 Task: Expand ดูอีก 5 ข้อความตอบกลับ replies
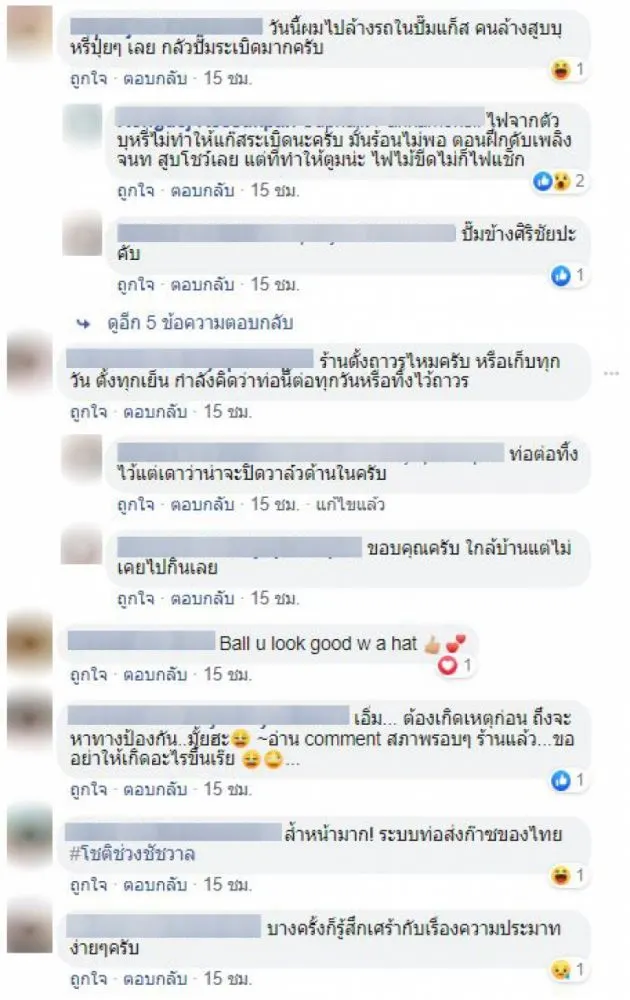tap(200, 323)
